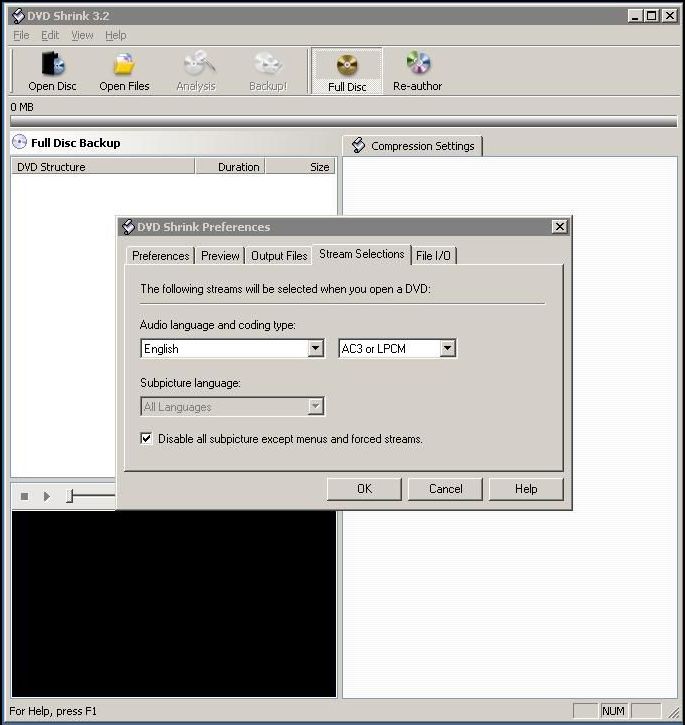Click the DVD Structure column header
This screenshot has height=725, width=685.
pos(103,166)
